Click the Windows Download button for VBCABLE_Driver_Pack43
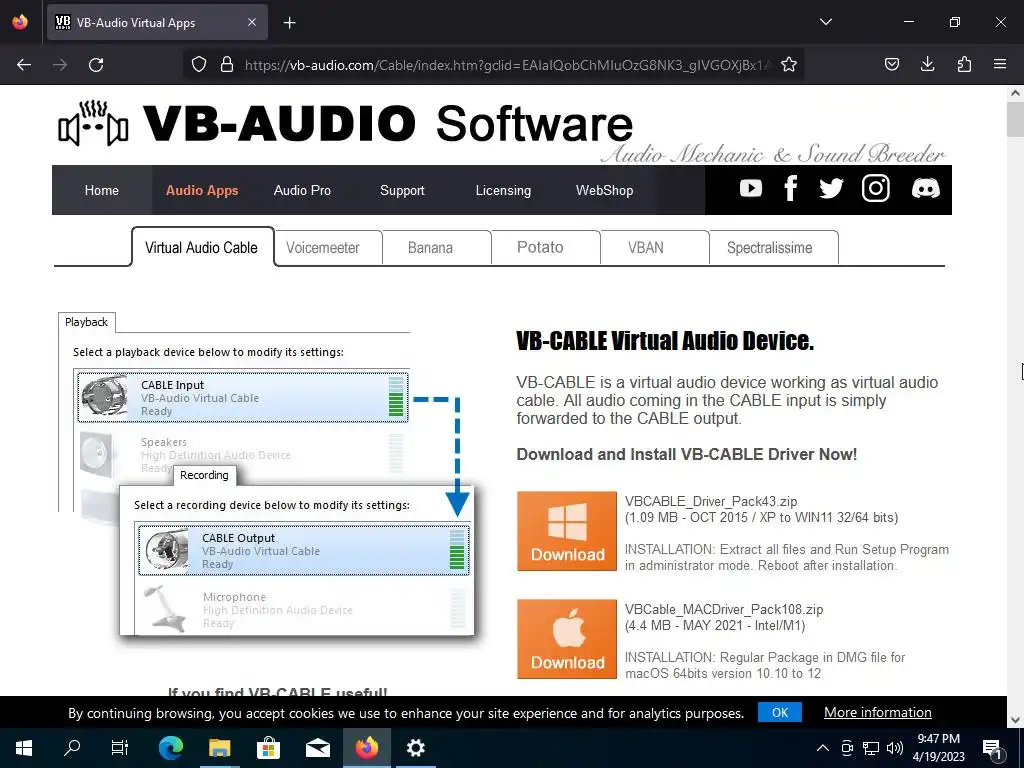Image resolution: width=1024 pixels, height=768 pixels. coord(567,531)
